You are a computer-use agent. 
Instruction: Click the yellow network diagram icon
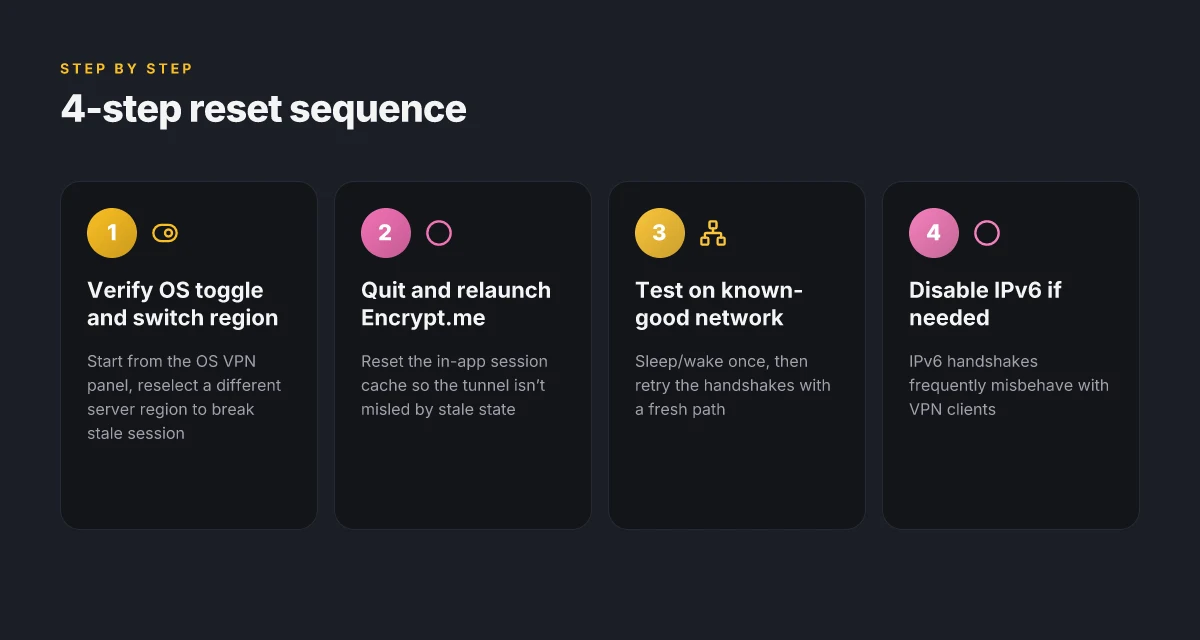[713, 233]
